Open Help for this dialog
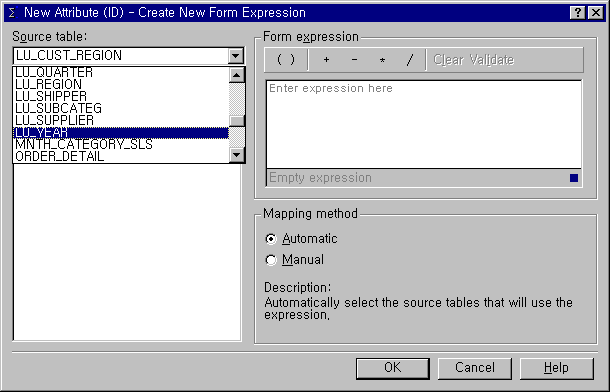This screenshot has height=392, width=610. click(557, 368)
